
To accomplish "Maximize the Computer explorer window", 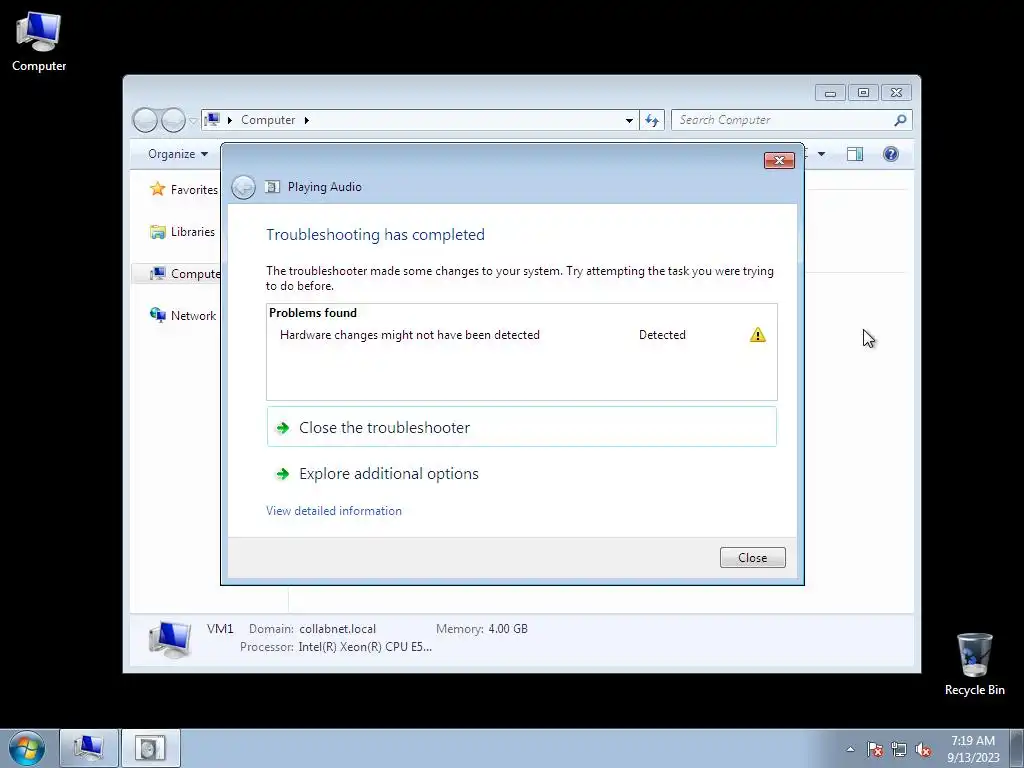I will [x=863, y=93].
